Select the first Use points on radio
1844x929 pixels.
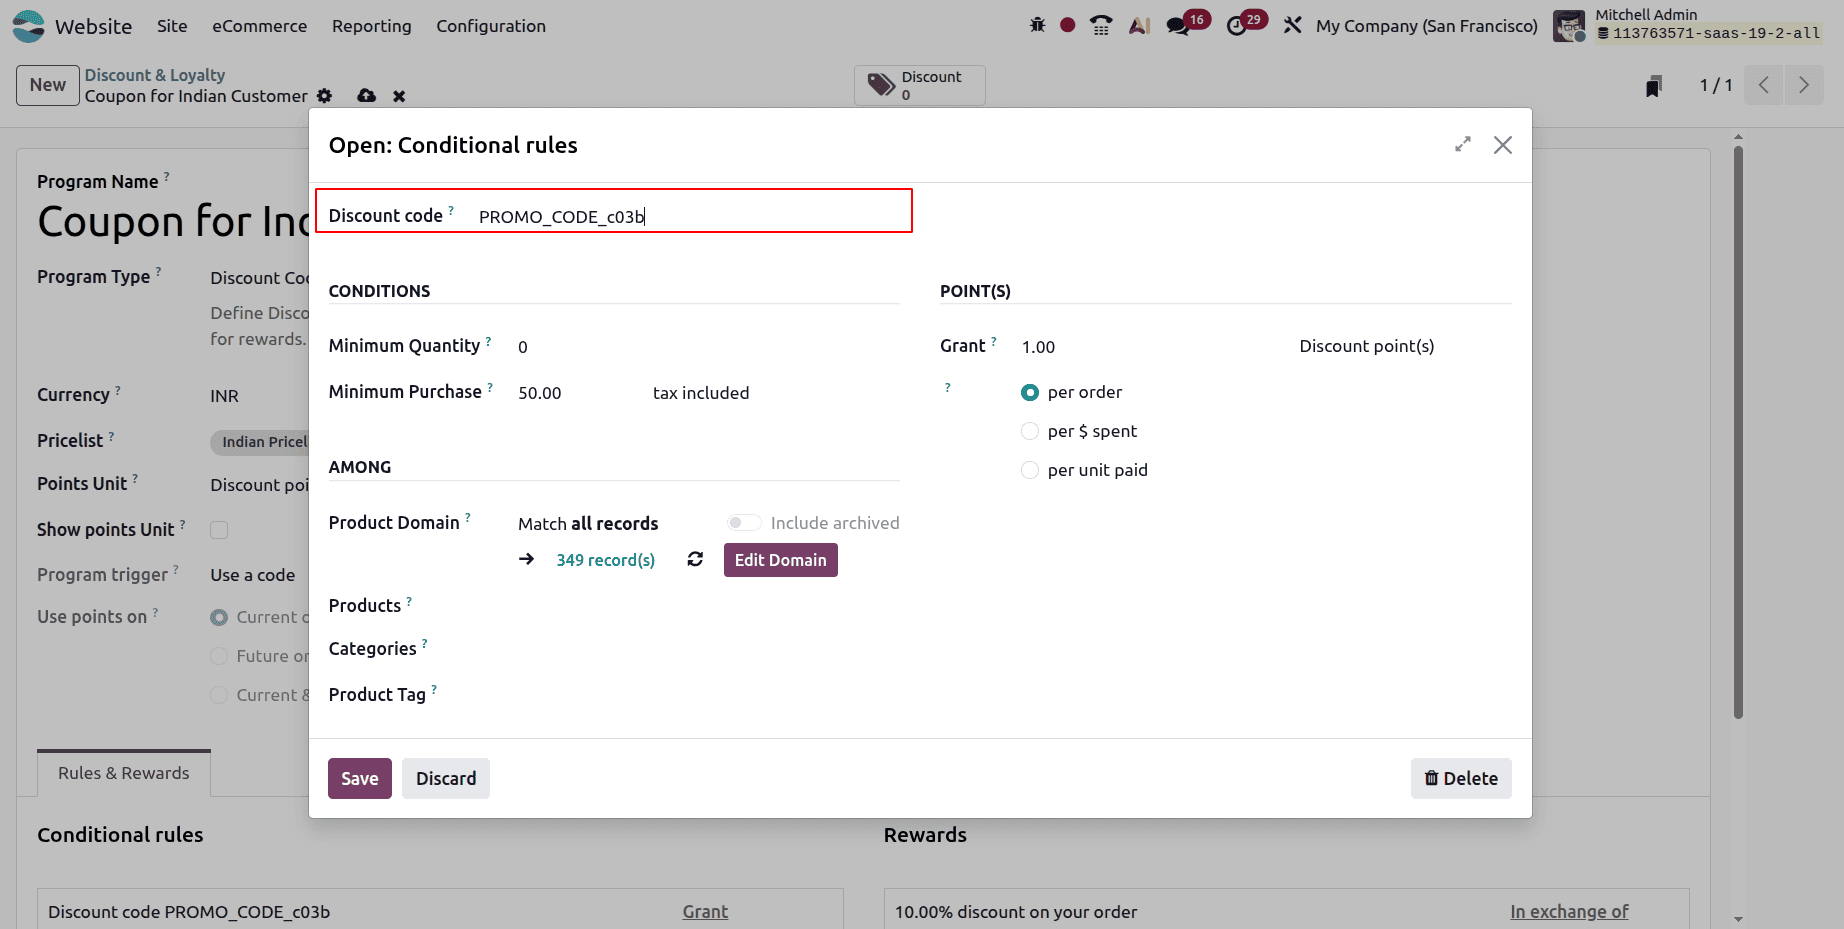pyautogui.click(x=219, y=618)
